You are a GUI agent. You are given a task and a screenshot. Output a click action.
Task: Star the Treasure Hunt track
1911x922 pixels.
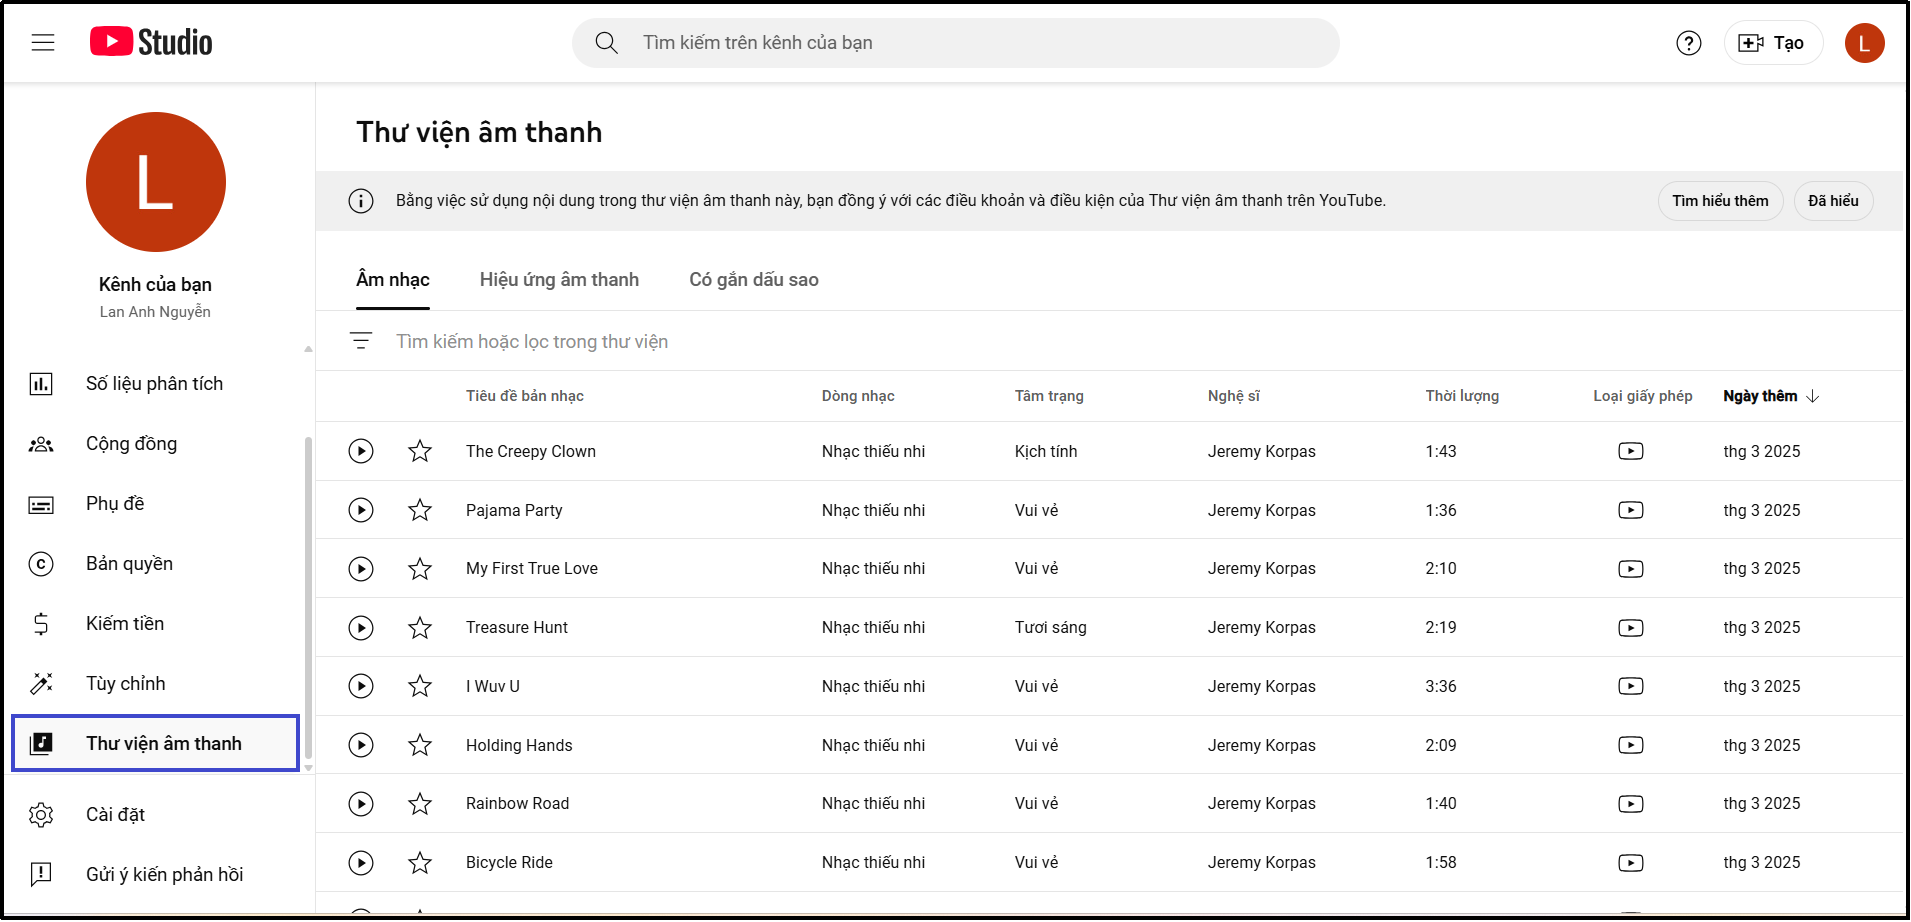tap(420, 627)
